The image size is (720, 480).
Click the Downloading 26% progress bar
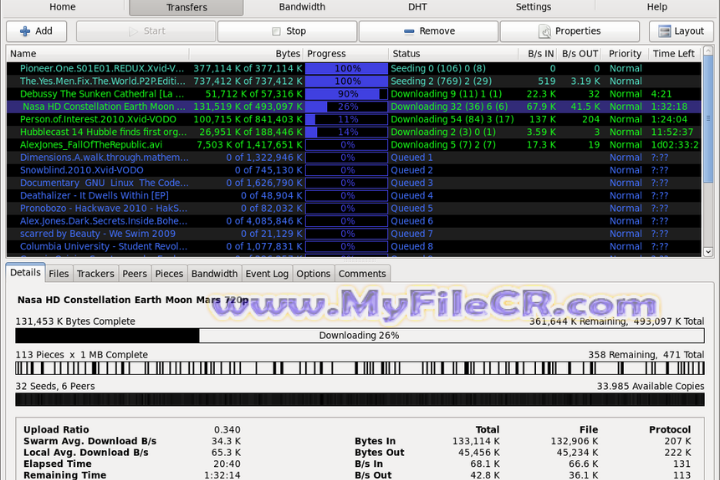point(360,336)
